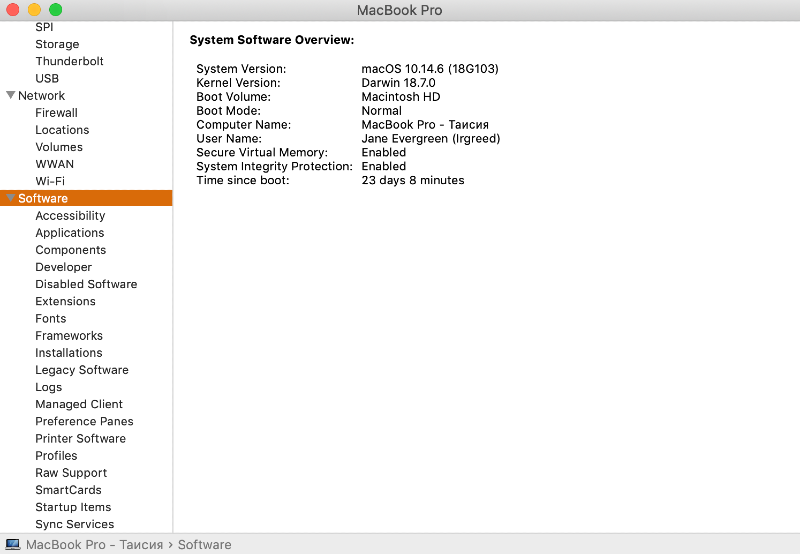
Task: Open SmartCards section
Action: 68,490
